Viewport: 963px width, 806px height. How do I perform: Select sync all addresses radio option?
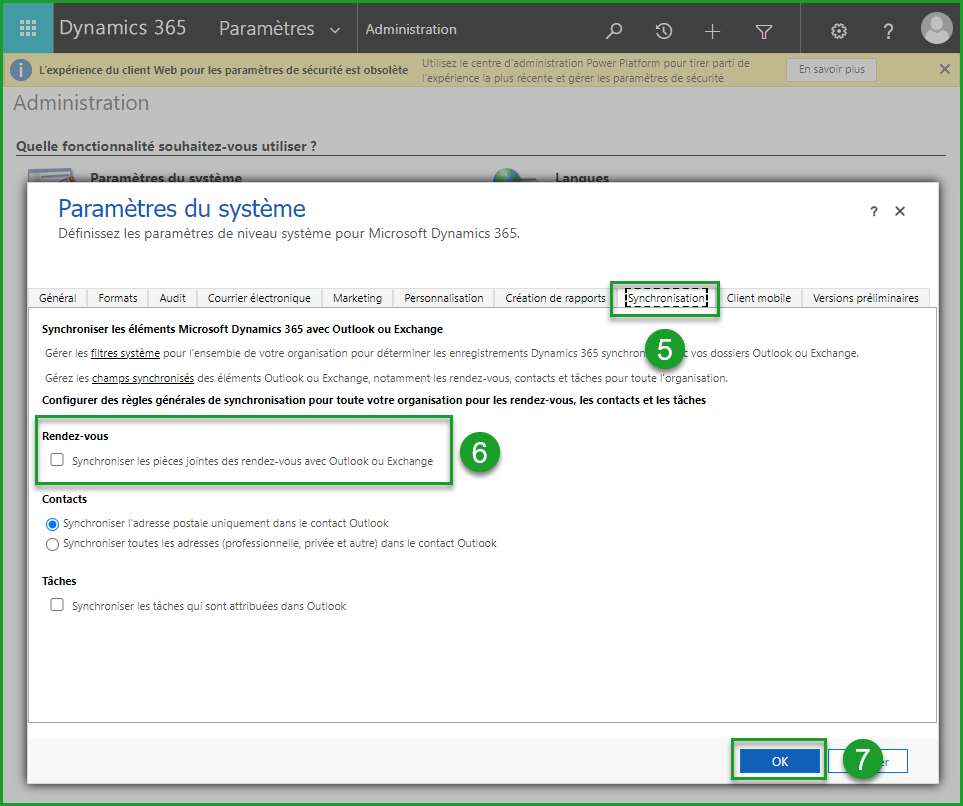(52, 544)
